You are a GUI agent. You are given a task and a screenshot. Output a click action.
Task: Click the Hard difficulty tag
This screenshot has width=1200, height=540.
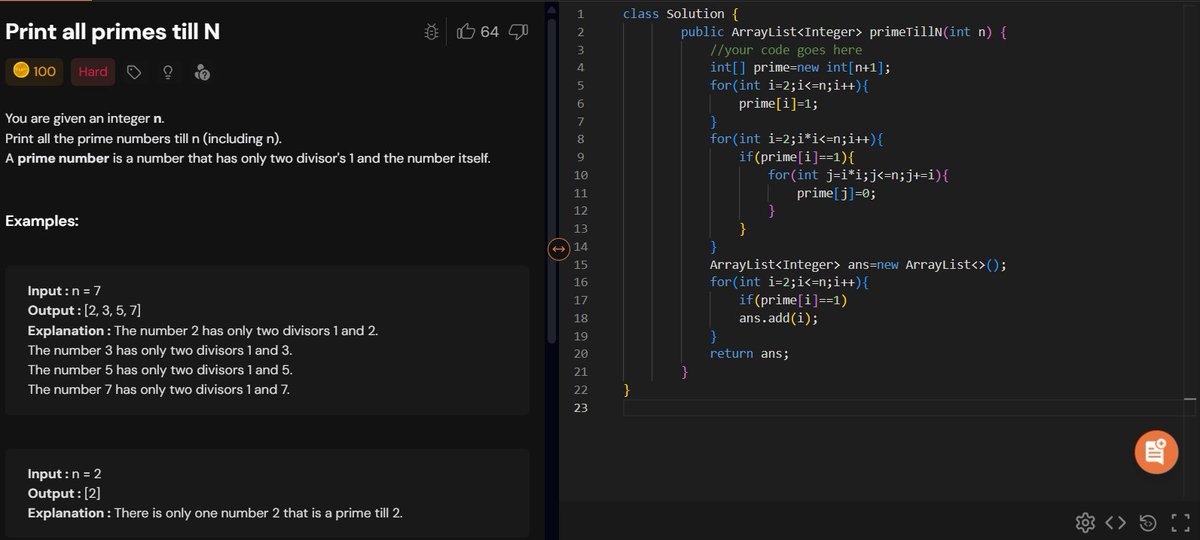click(x=93, y=71)
